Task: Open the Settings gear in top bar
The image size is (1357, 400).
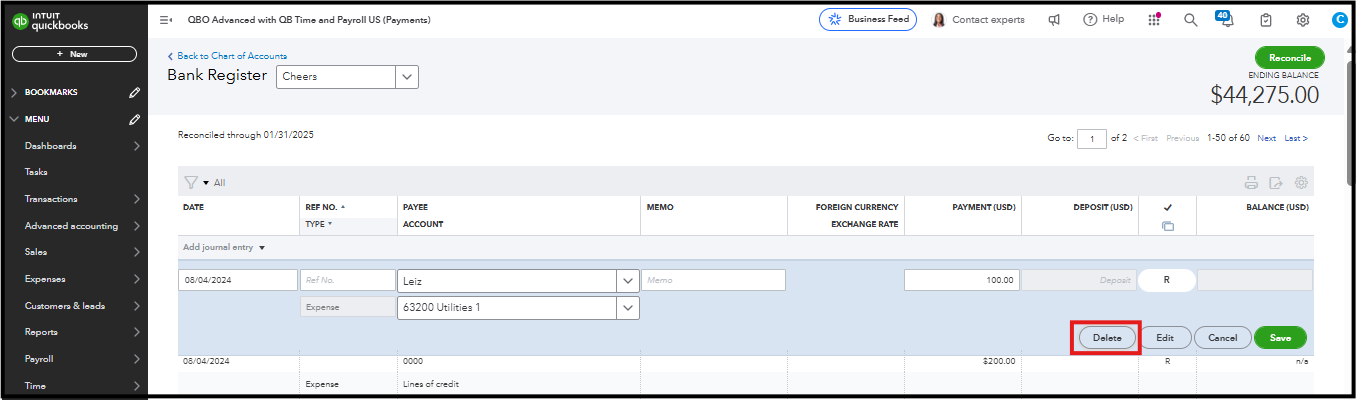Action: click(1302, 20)
